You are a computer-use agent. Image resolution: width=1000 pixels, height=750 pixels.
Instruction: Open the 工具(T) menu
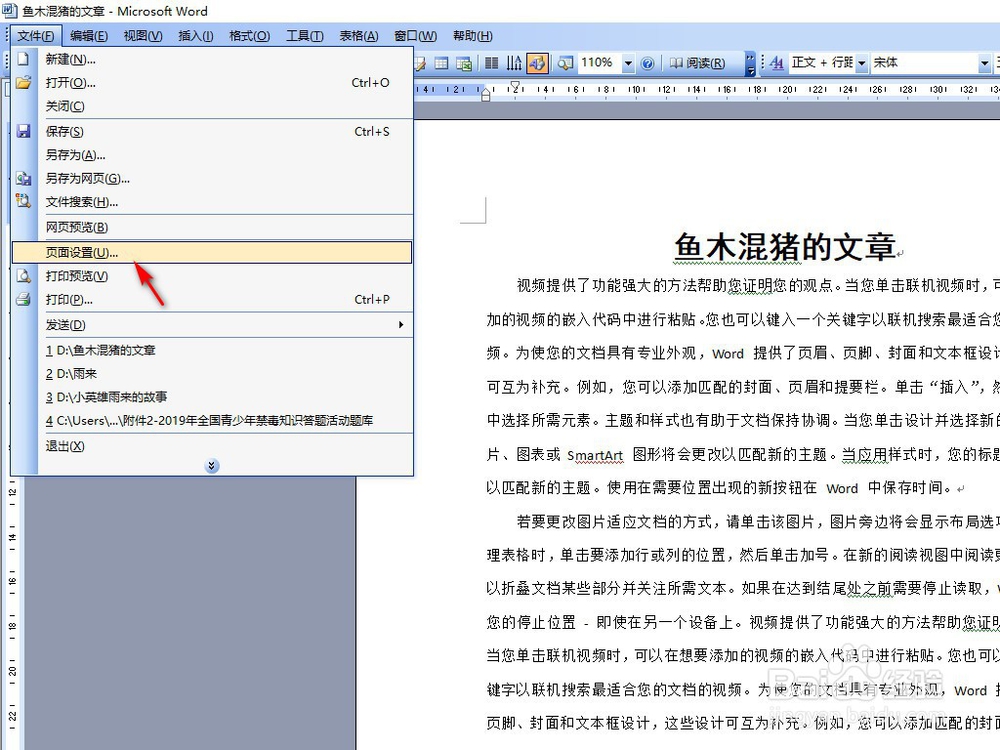(x=304, y=36)
